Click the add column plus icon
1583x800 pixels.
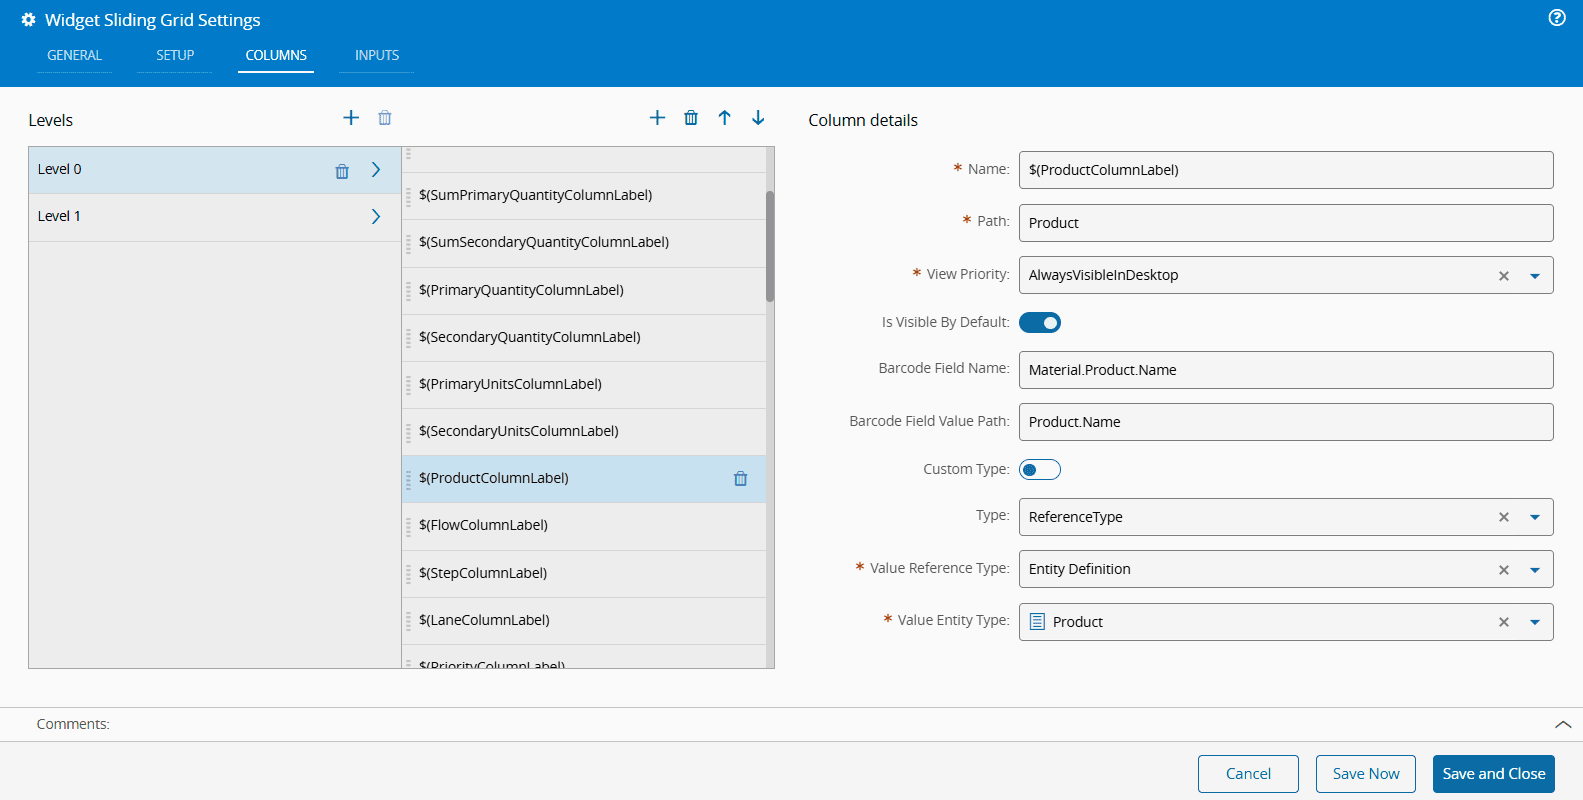(x=657, y=118)
